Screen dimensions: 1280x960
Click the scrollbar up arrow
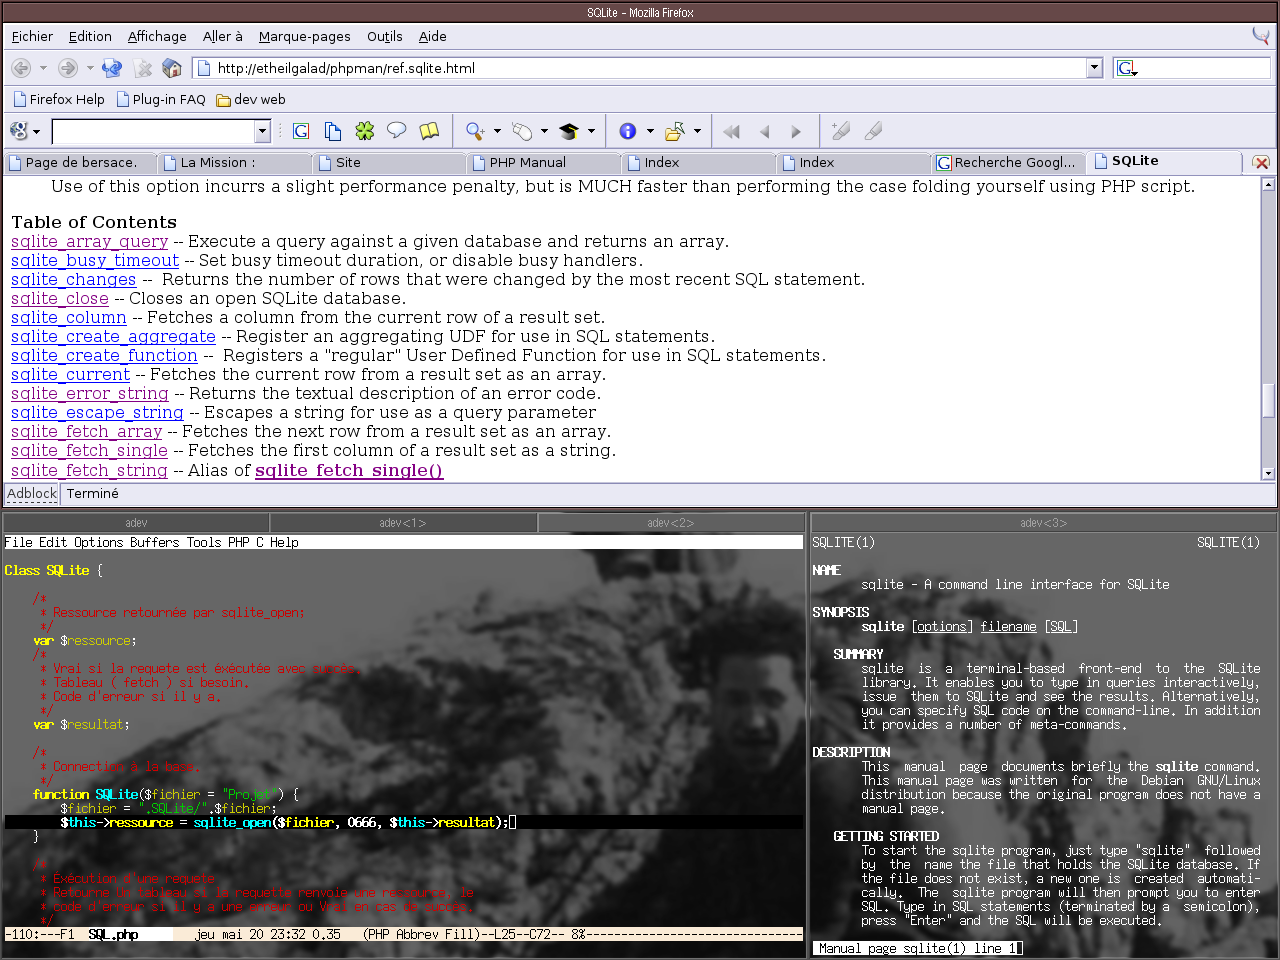click(x=1268, y=184)
